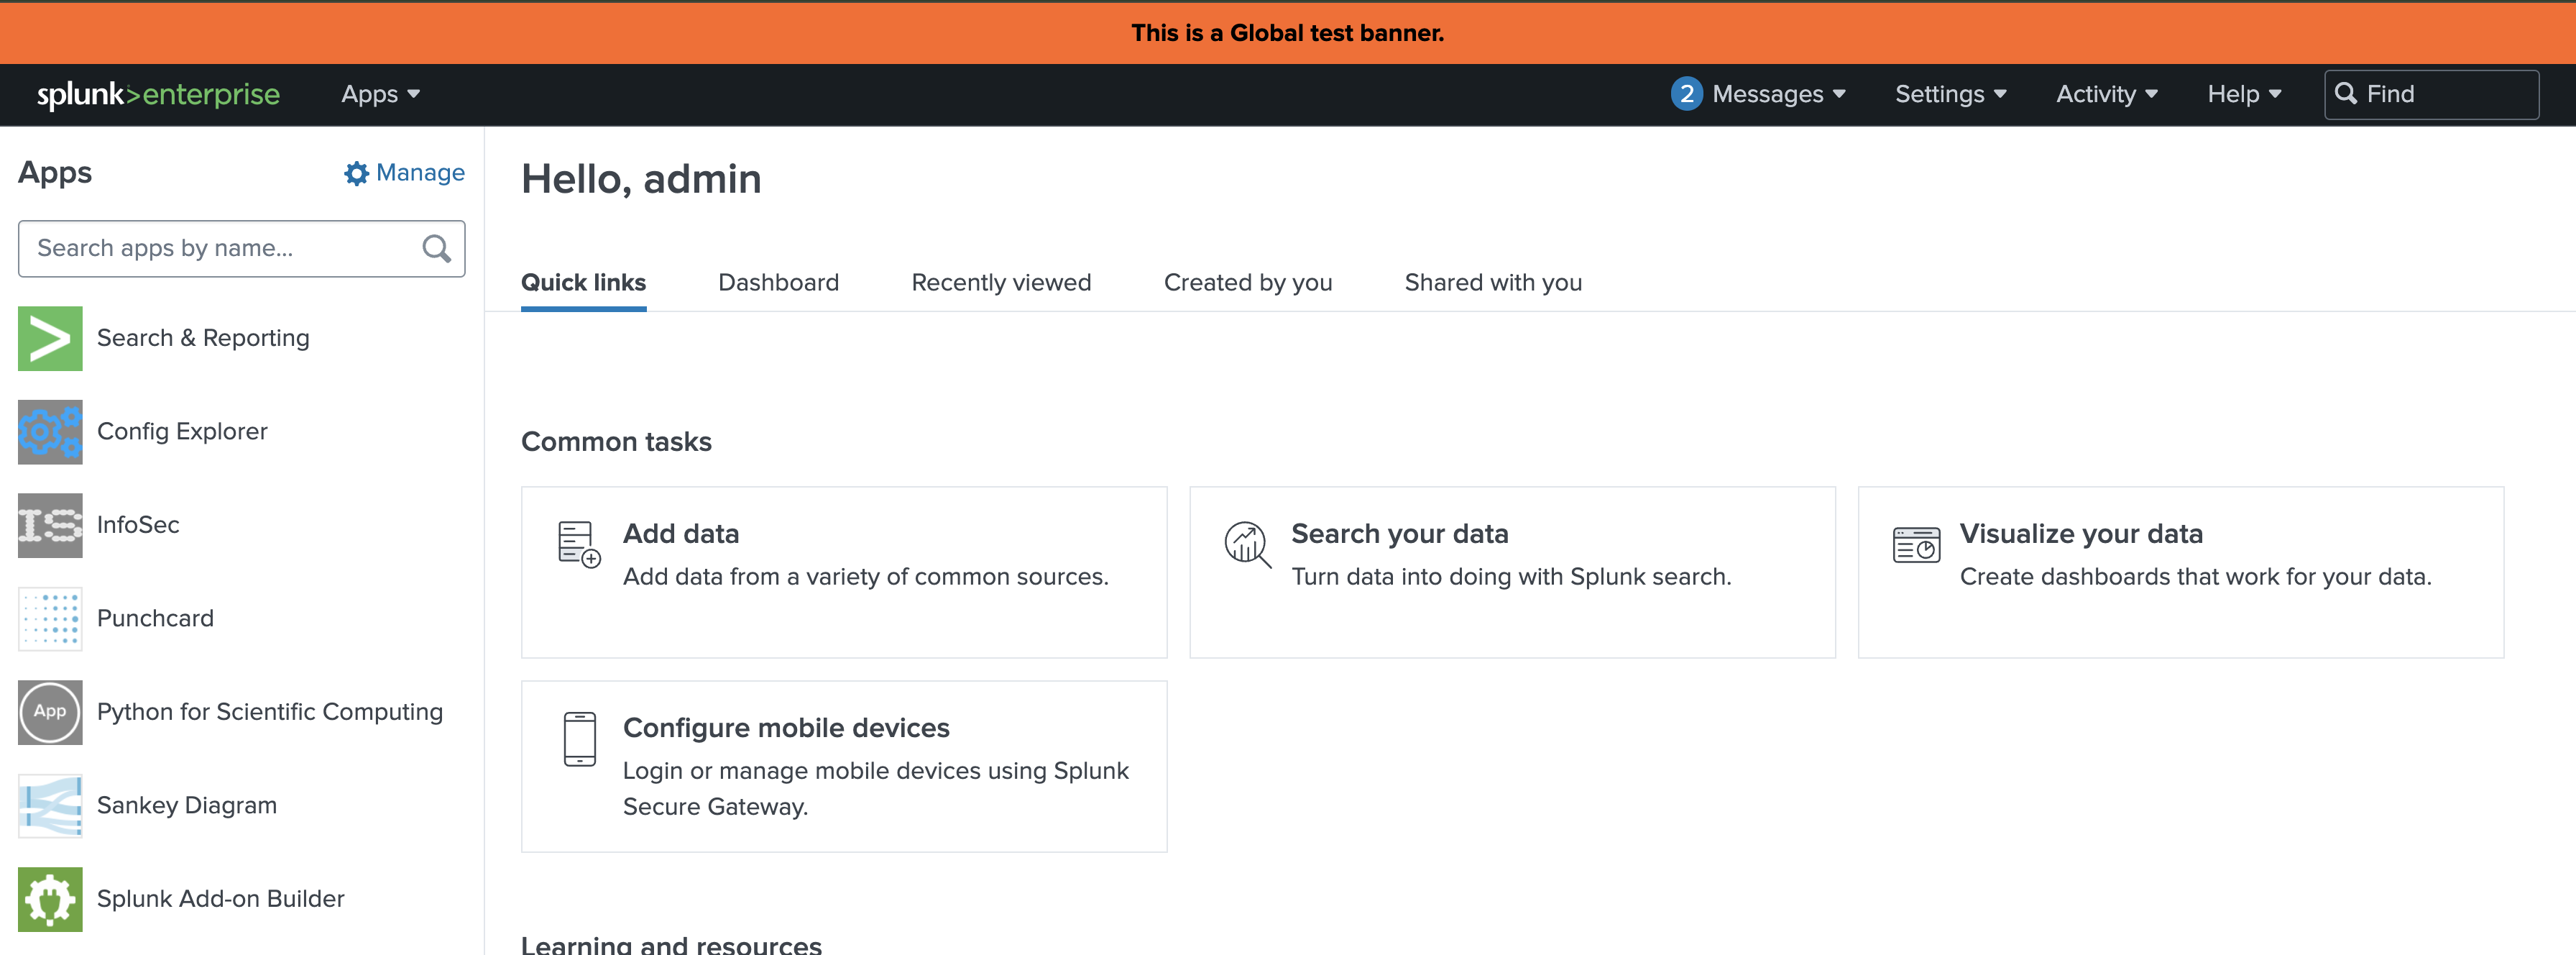Open the Messages notifications

pyautogui.click(x=1758, y=94)
